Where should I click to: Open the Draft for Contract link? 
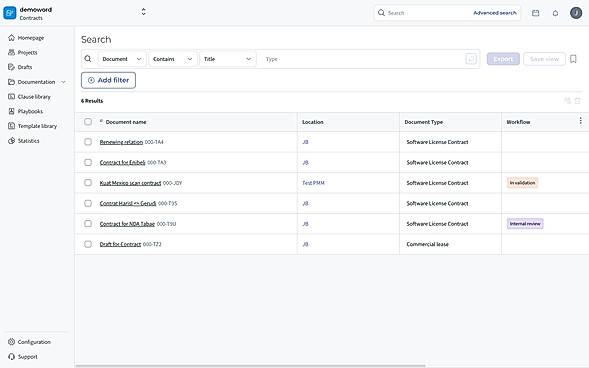point(120,244)
